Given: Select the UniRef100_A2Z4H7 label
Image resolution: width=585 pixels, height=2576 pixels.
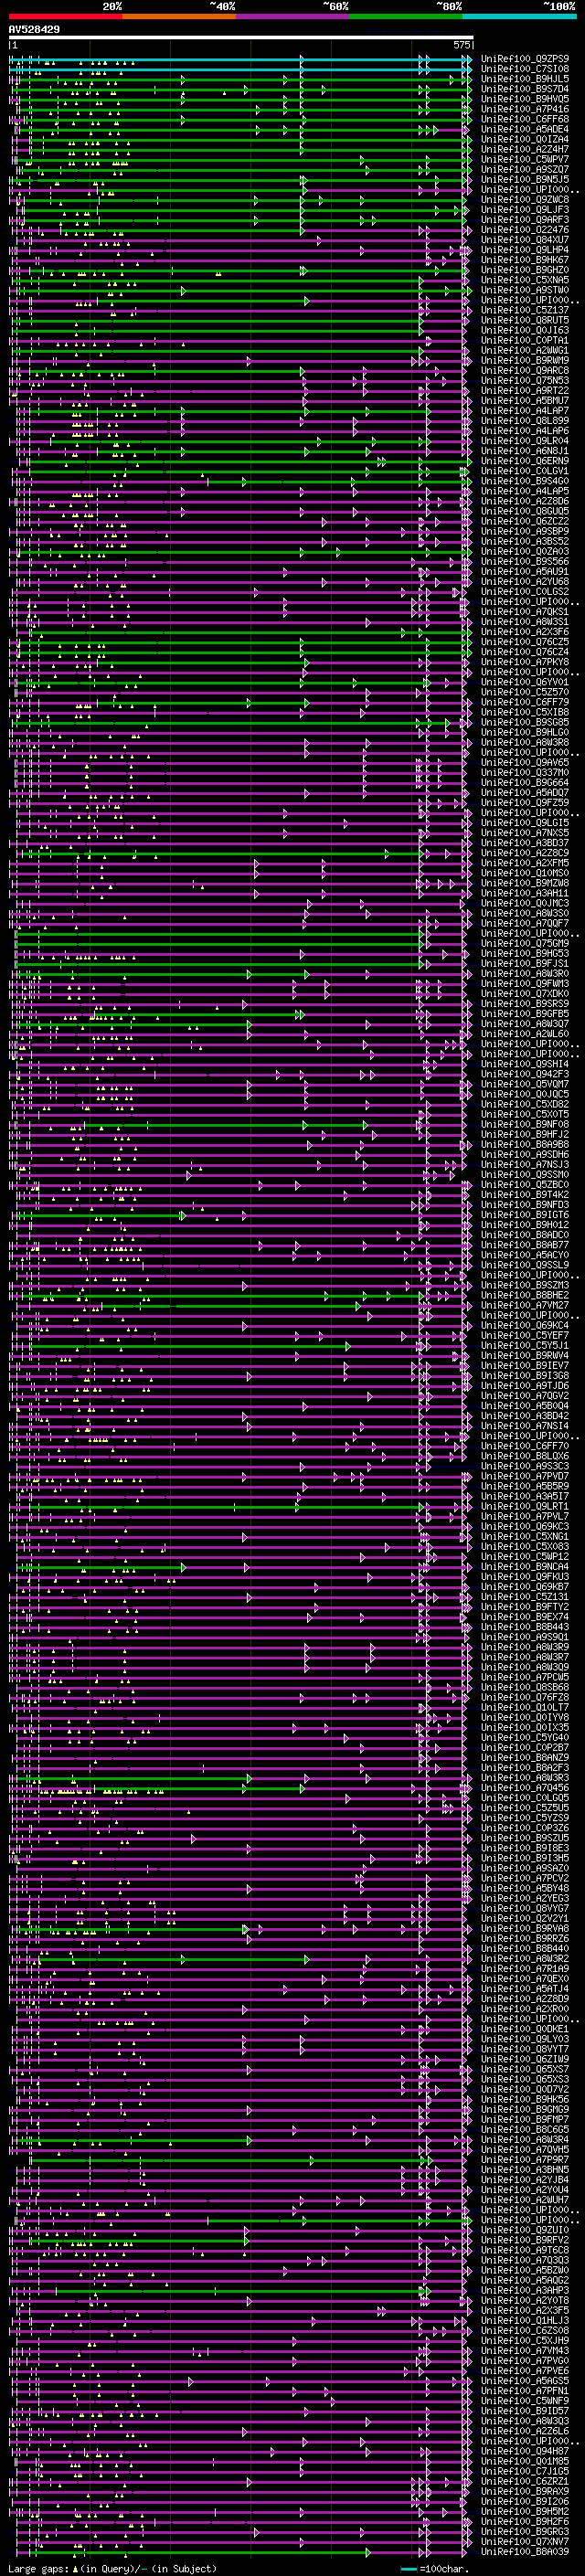Looking at the screenshot, I should click(525, 149).
